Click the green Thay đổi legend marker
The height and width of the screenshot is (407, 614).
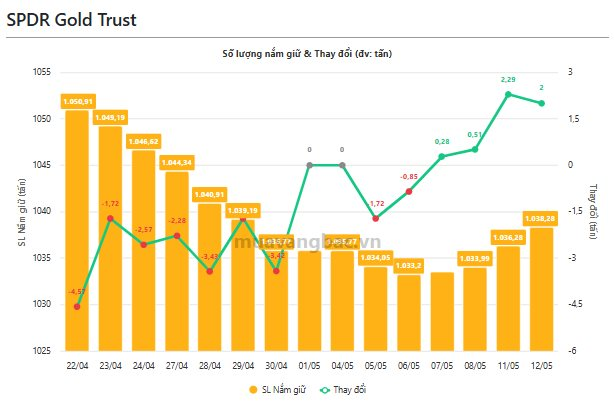(325, 390)
